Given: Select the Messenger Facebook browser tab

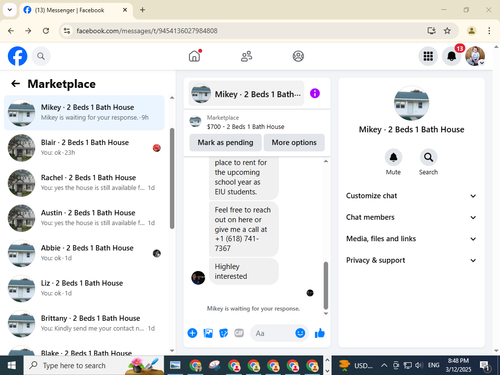Looking at the screenshot, I should point(76,10).
